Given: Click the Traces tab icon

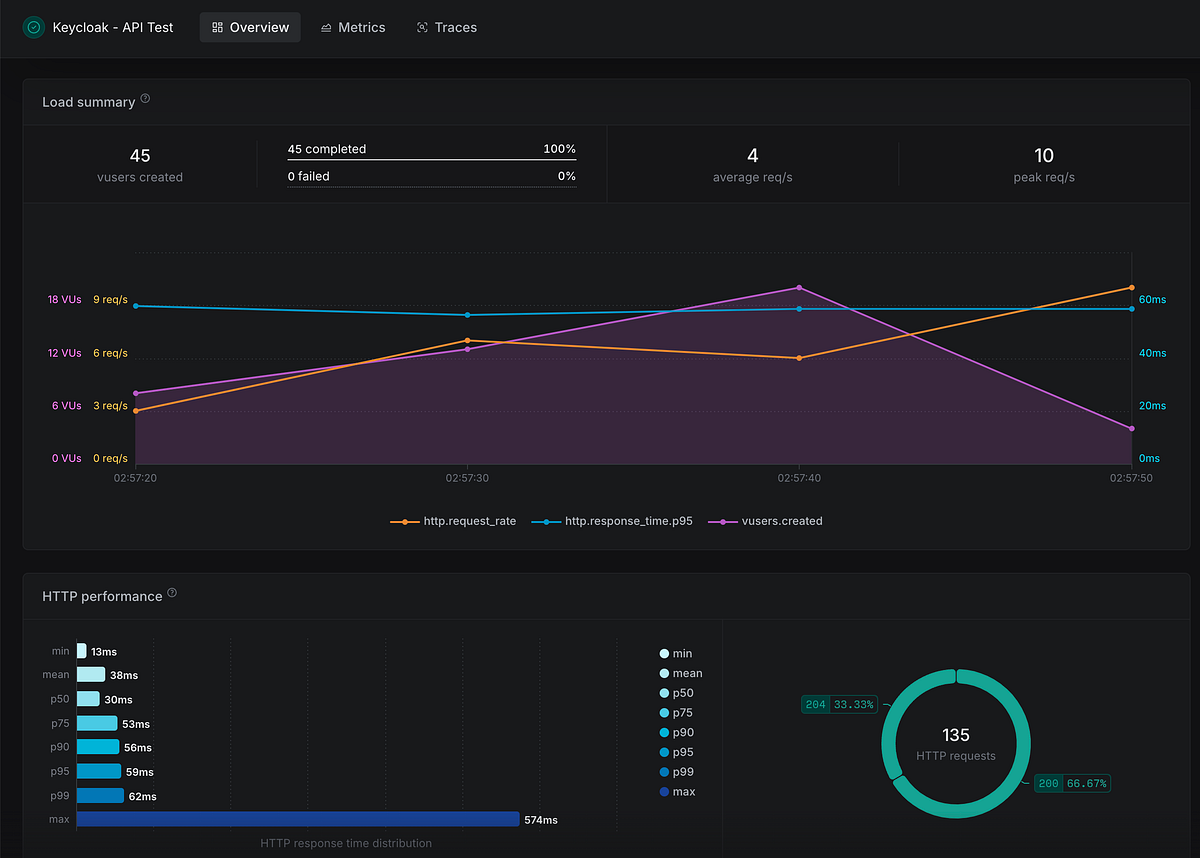Looking at the screenshot, I should (x=422, y=27).
